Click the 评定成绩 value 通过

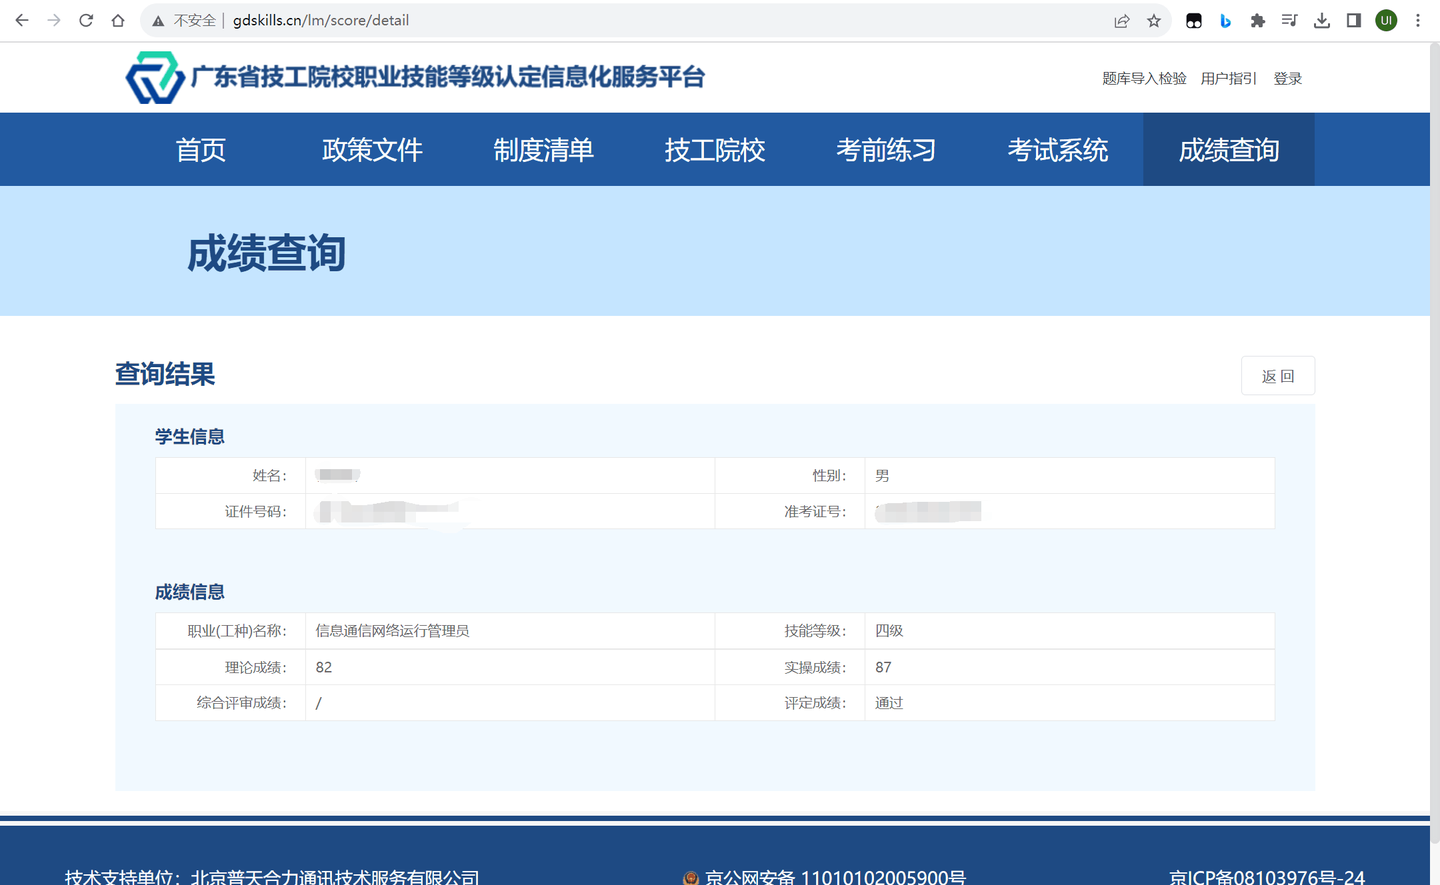(889, 703)
